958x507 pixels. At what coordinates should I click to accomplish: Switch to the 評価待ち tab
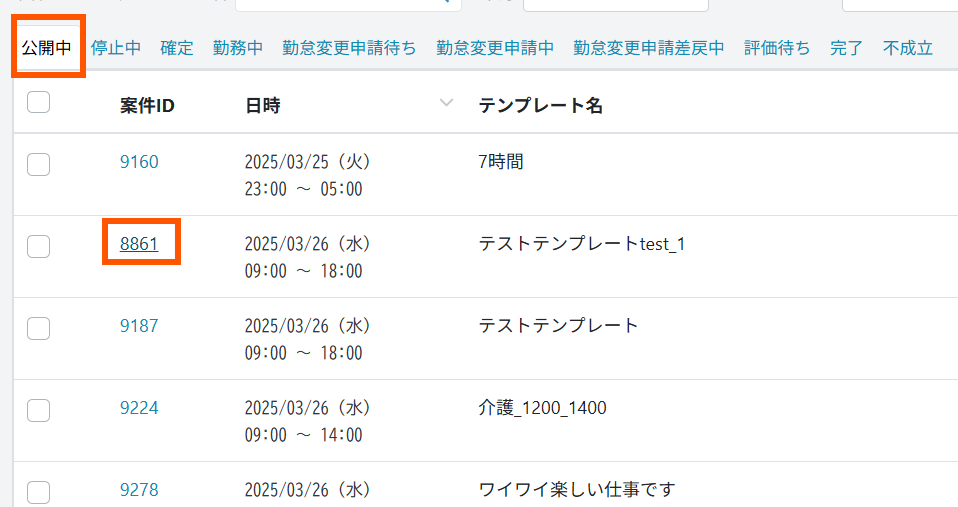(777, 48)
